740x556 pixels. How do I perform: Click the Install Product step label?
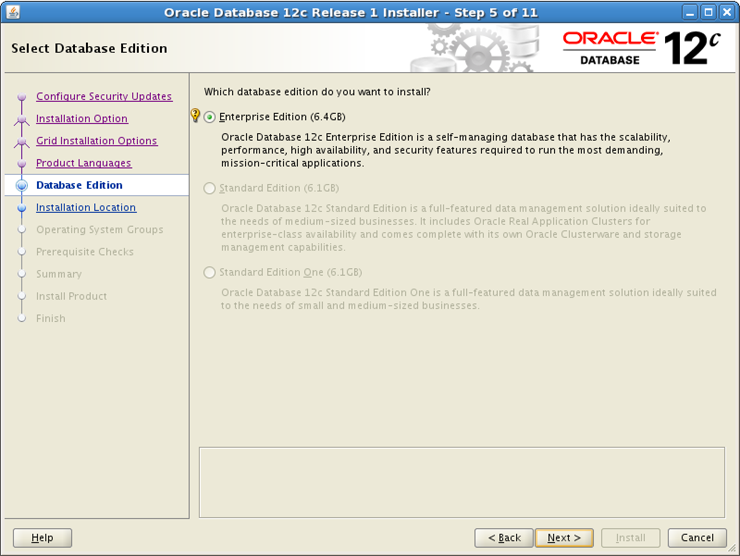72,296
